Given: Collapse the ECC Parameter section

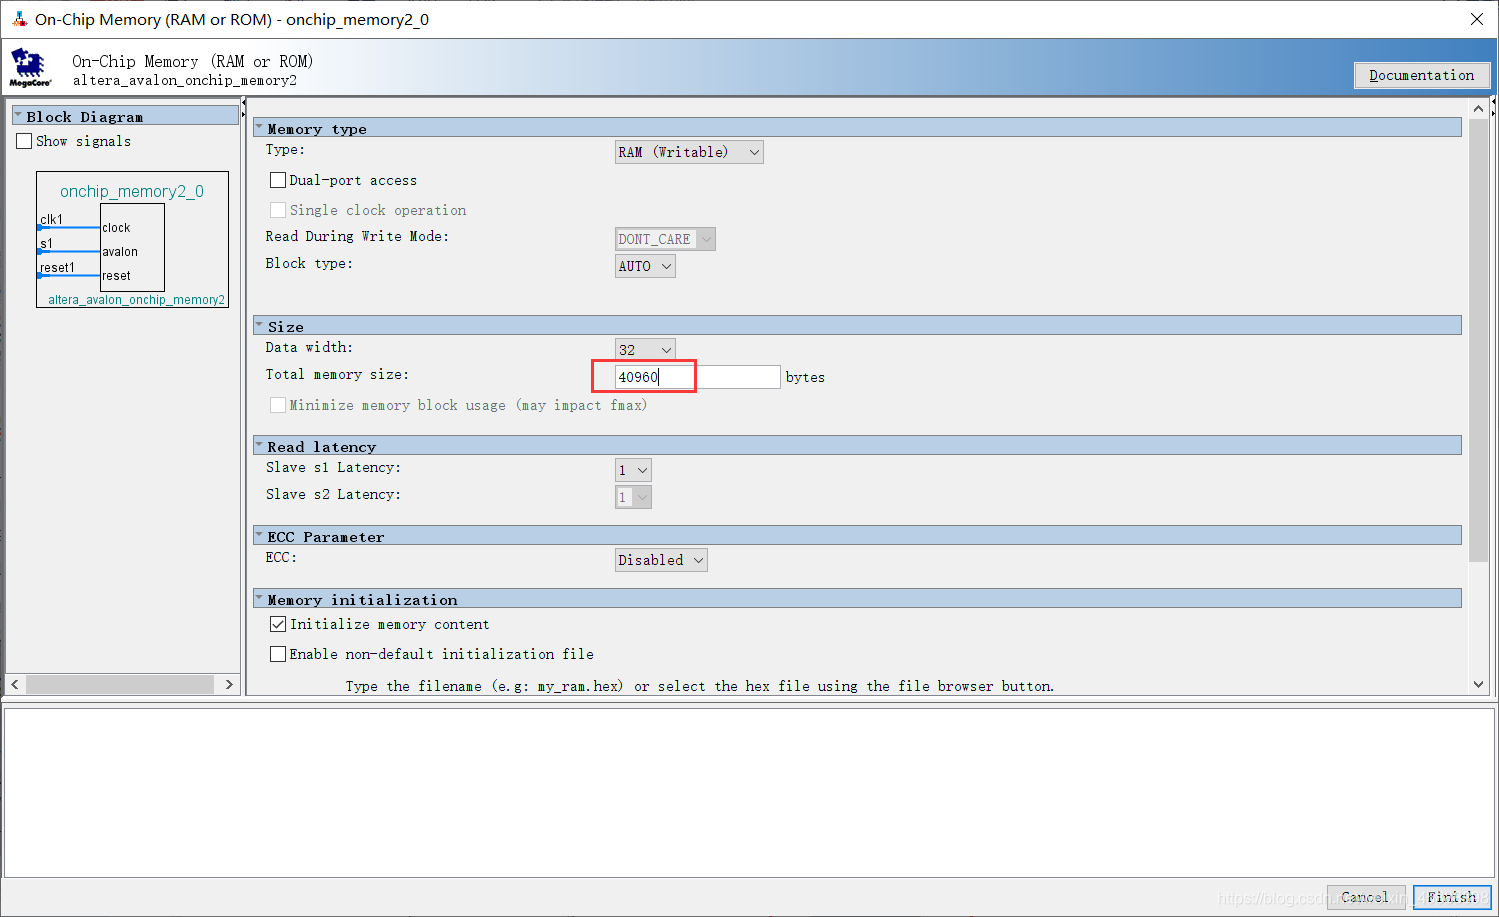Looking at the screenshot, I should [259, 536].
